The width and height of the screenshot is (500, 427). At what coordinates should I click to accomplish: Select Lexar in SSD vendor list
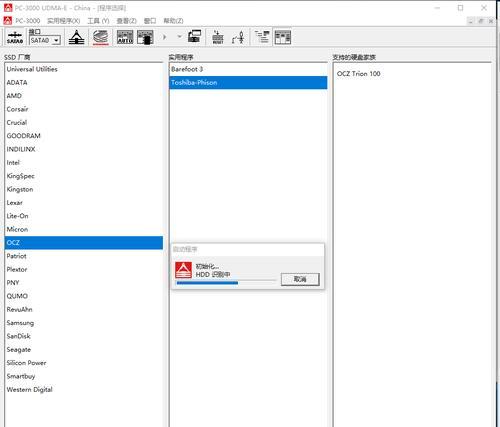84,203
